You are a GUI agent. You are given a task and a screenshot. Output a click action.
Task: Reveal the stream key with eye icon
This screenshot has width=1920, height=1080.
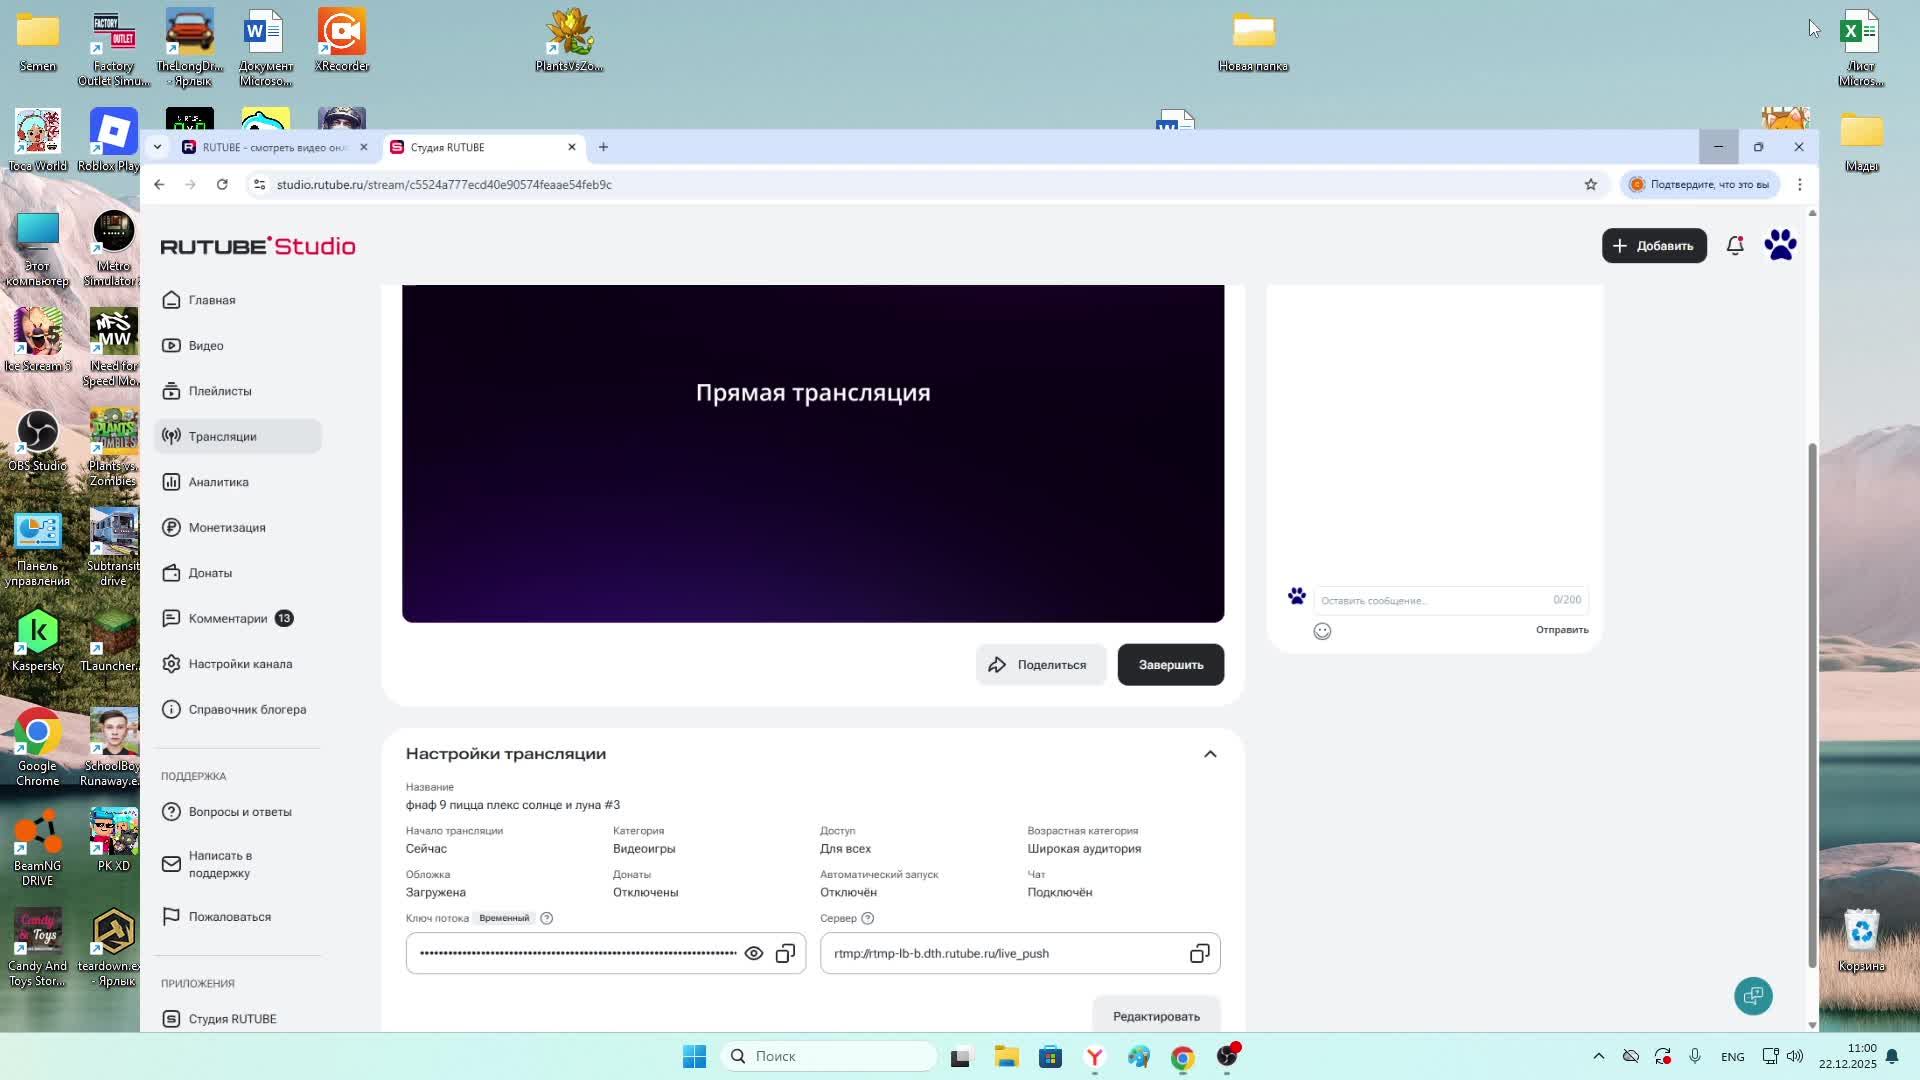[754, 954]
